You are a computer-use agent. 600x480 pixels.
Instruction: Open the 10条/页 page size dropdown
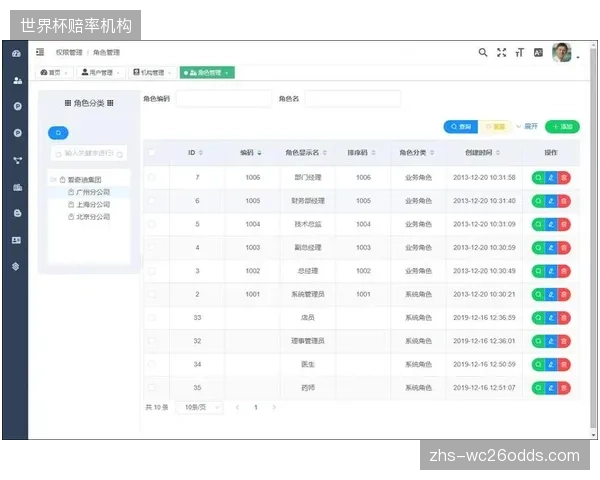(x=199, y=407)
